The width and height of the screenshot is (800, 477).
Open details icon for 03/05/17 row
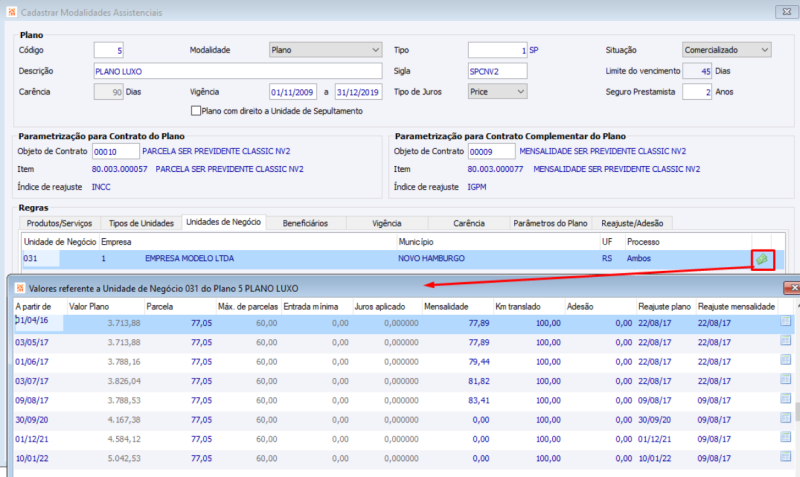click(786, 342)
